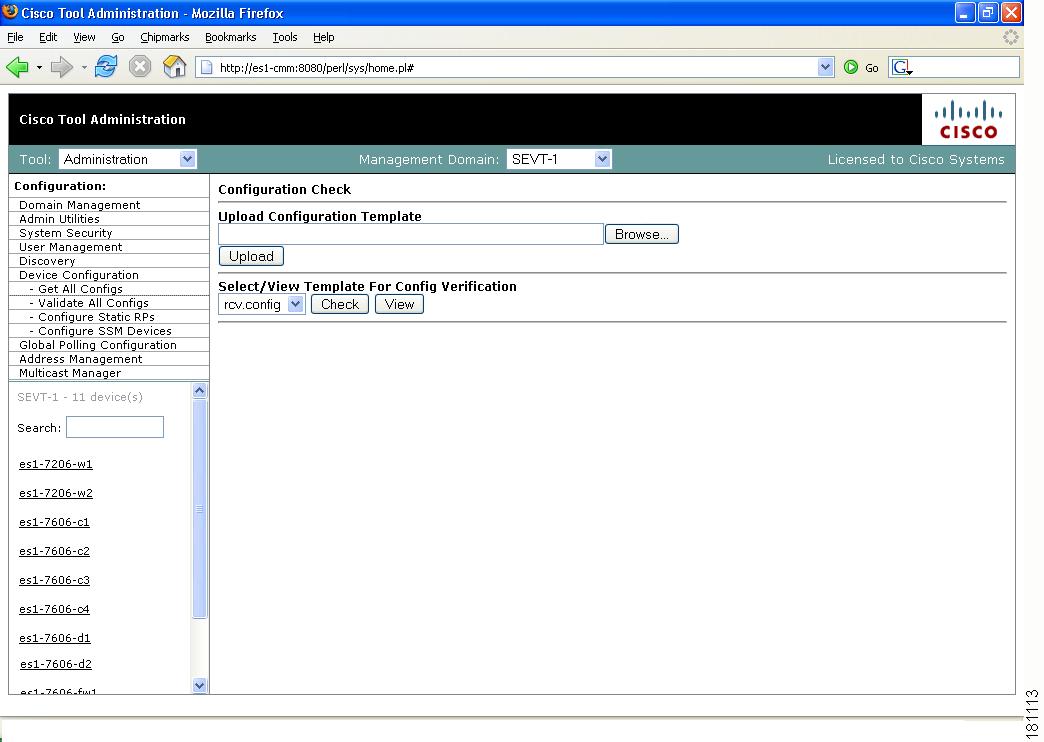
Task: Open the Tool selection dropdown
Action: pyautogui.click(x=127, y=159)
